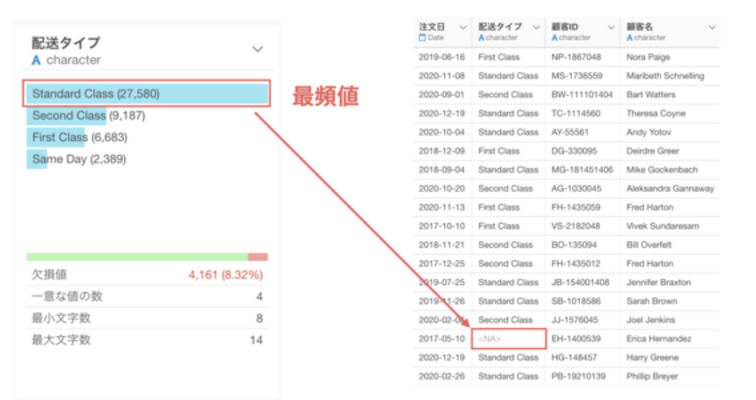This screenshot has height=400, width=756.
Task: Expand the 配送タイプ table column dropdown
Action: (537, 28)
